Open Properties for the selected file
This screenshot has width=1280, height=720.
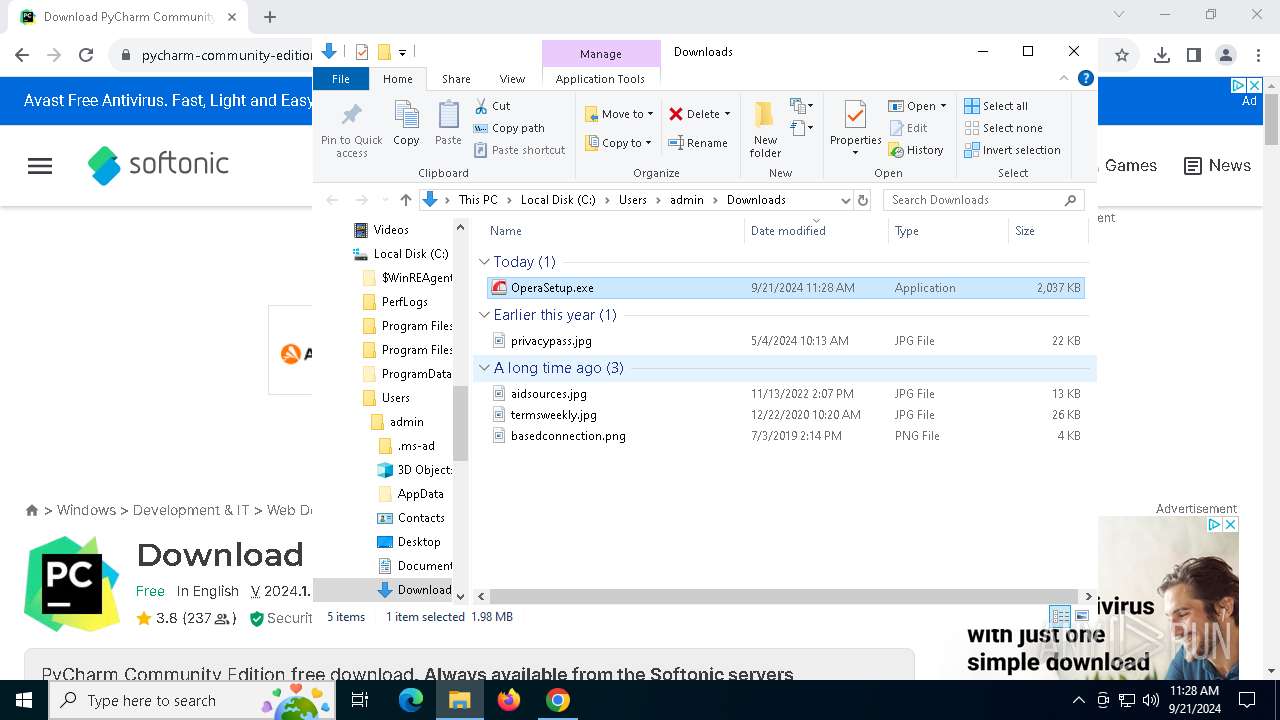point(855,129)
